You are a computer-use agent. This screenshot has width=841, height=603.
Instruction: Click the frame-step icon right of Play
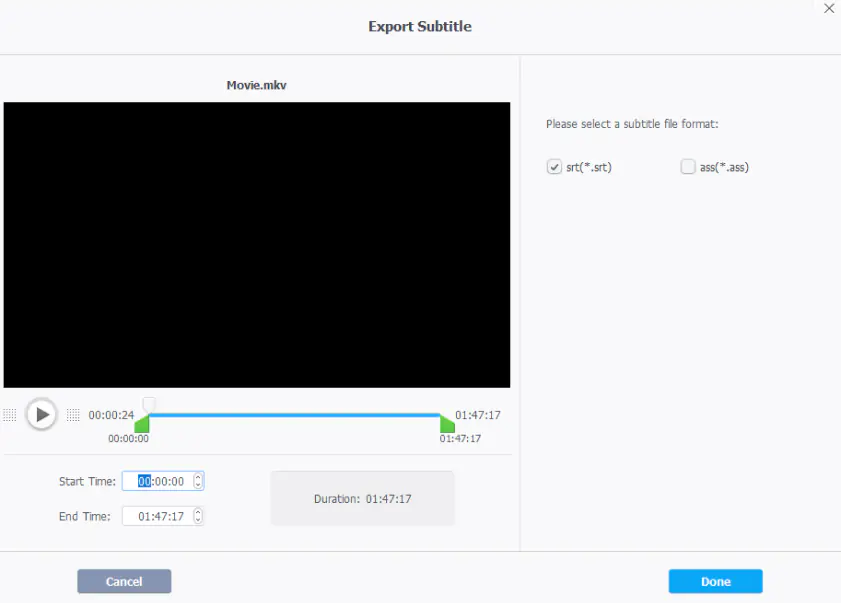72,414
